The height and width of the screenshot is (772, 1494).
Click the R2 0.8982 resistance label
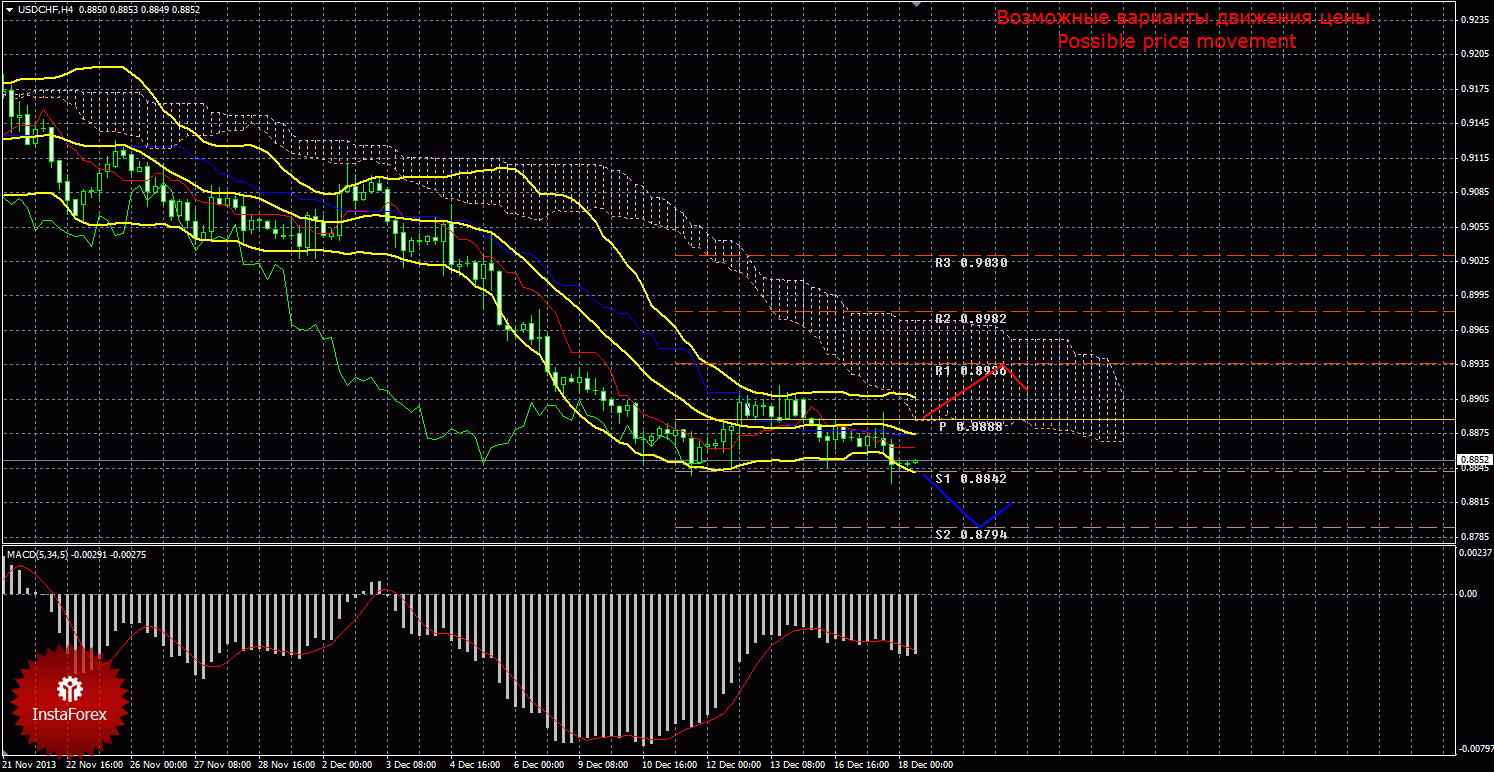coord(971,318)
